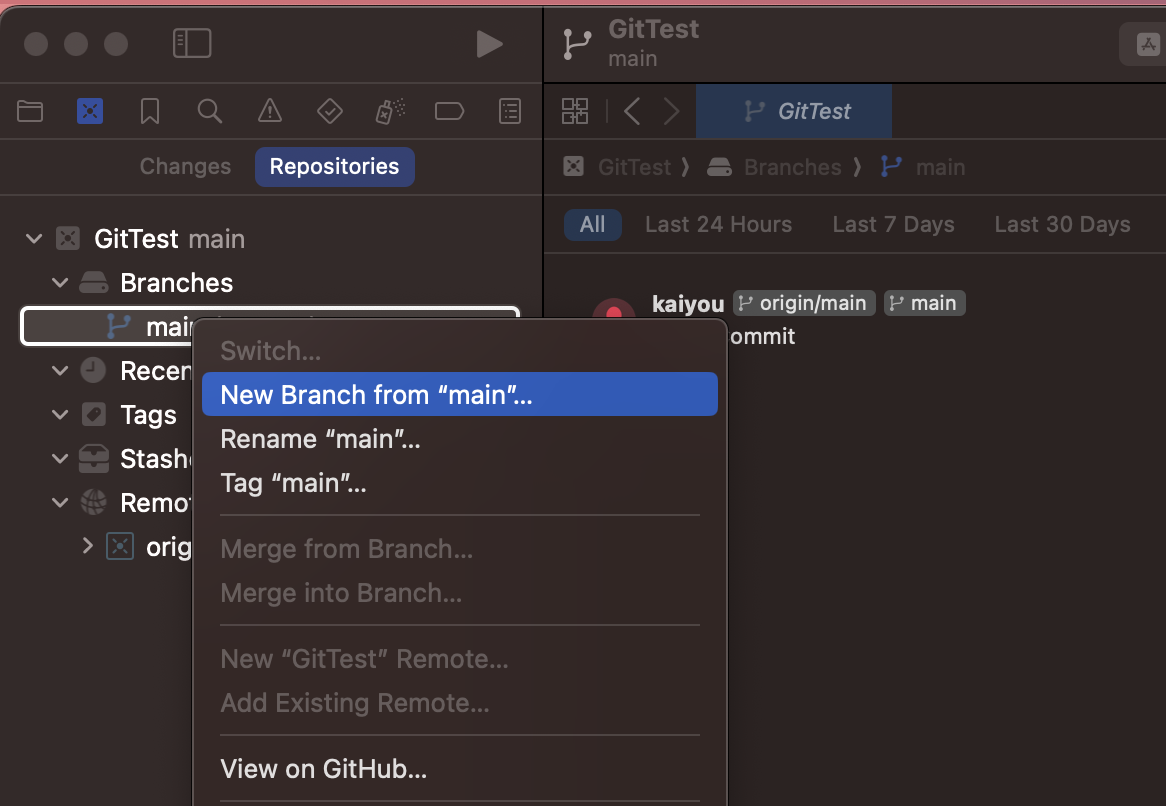
Task: Toggle the left sidebar visibility
Action: pos(191,43)
